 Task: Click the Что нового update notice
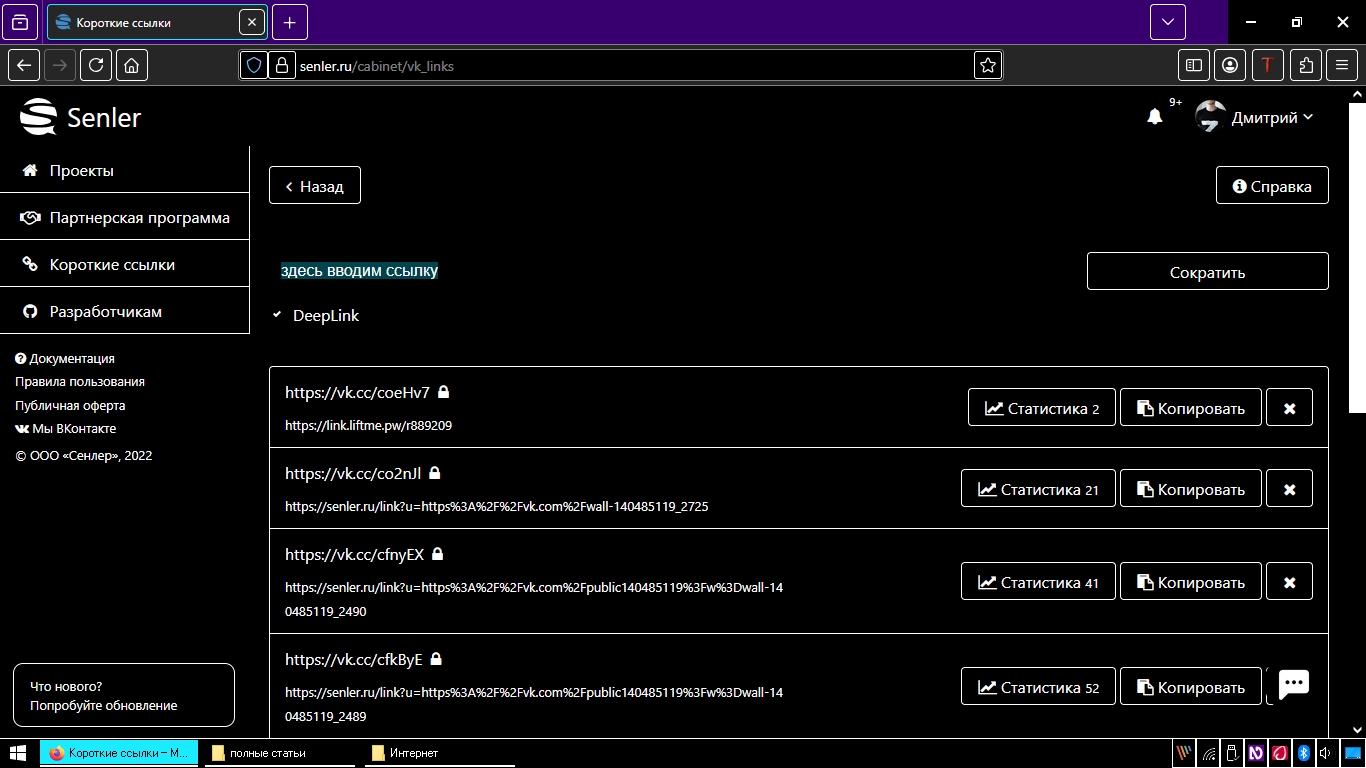pos(124,695)
